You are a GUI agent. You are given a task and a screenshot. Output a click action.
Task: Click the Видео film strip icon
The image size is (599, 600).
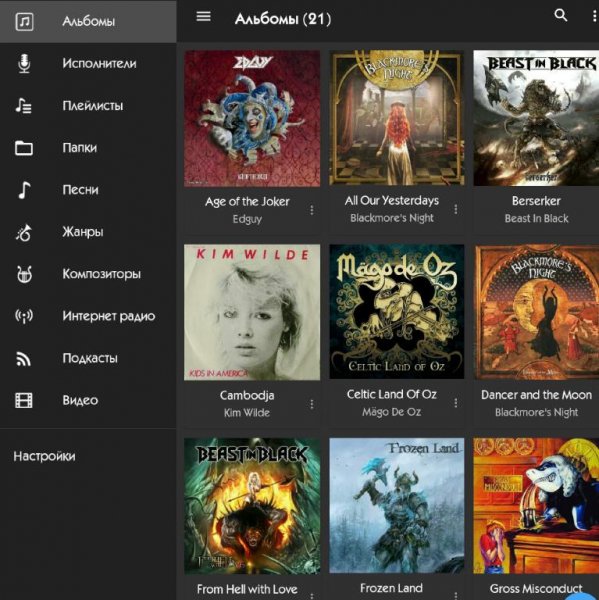coord(24,401)
